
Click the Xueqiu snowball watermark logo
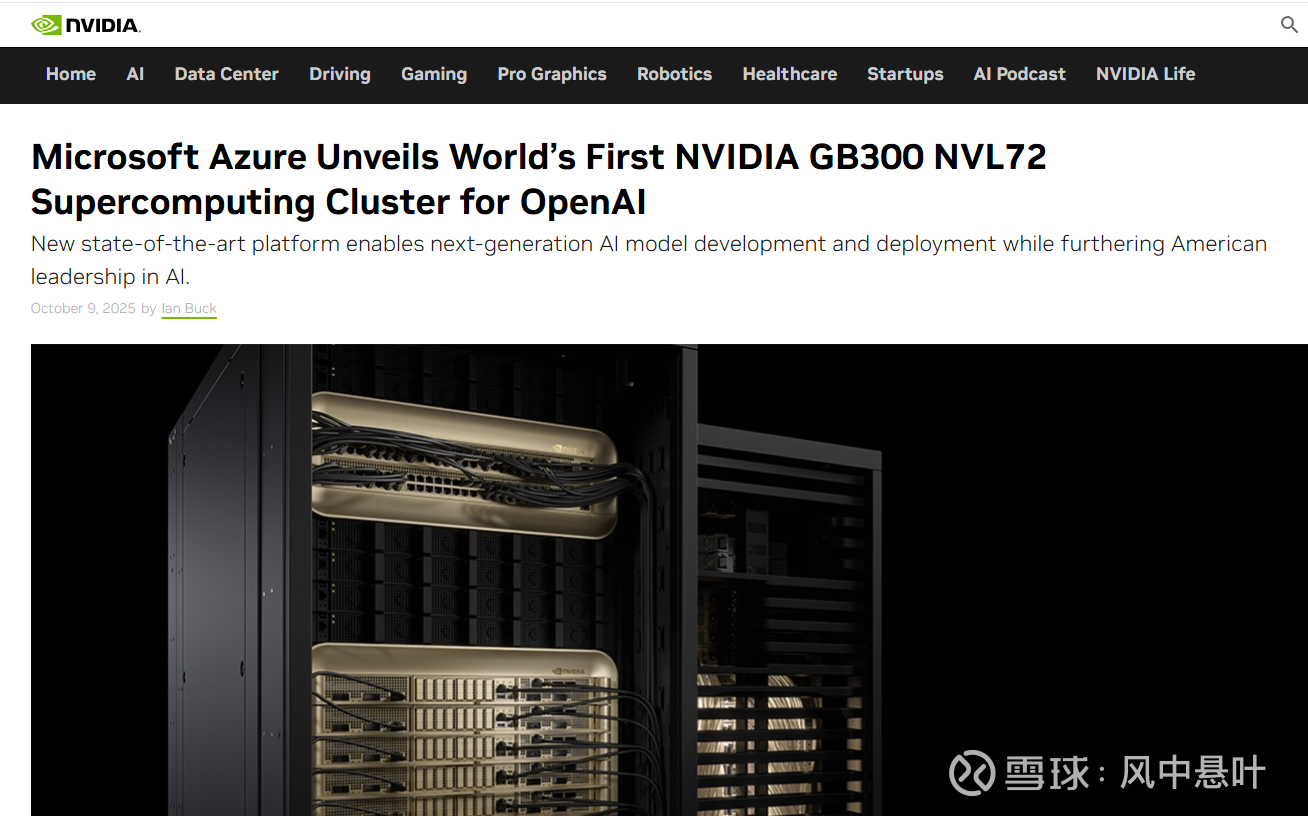click(x=972, y=772)
